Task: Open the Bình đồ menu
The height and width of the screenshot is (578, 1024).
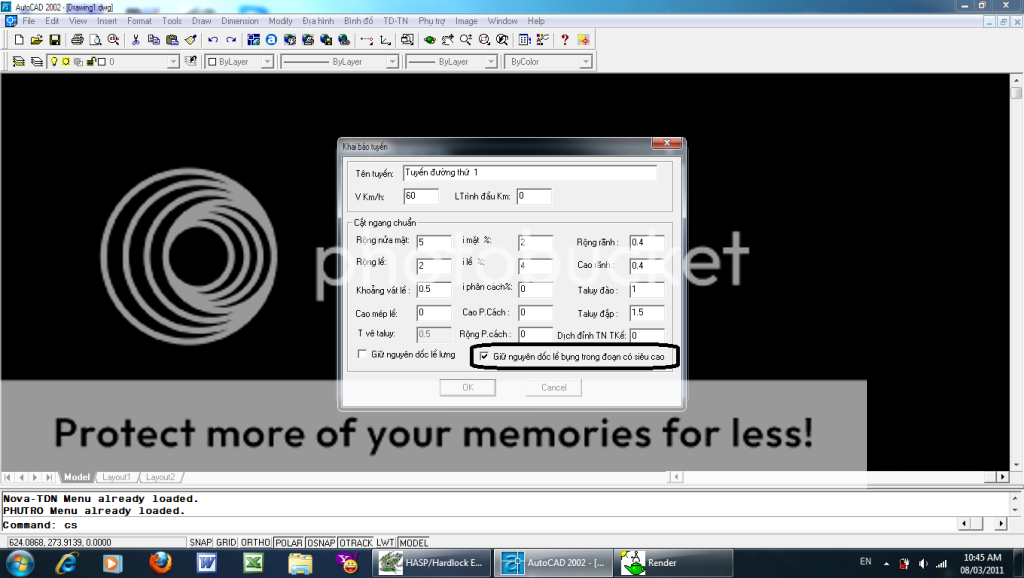Action: point(359,21)
